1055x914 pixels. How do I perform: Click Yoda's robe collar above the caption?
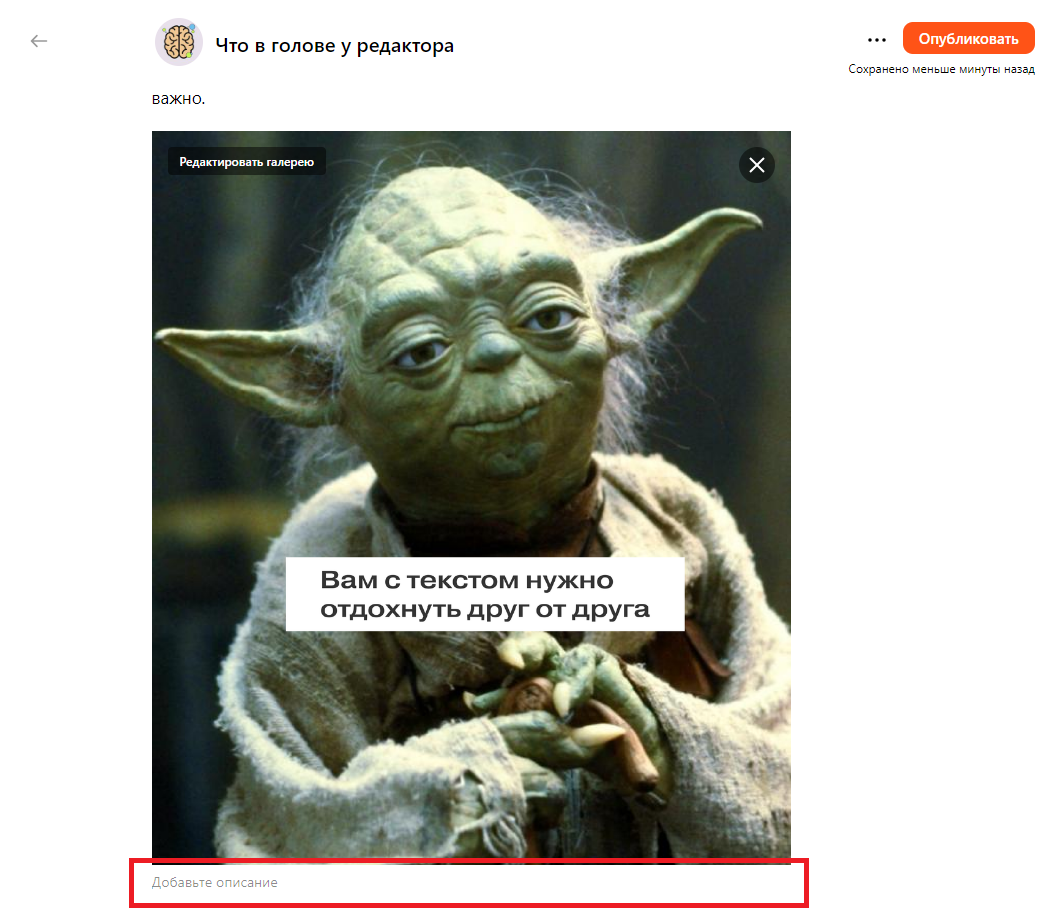click(480, 520)
